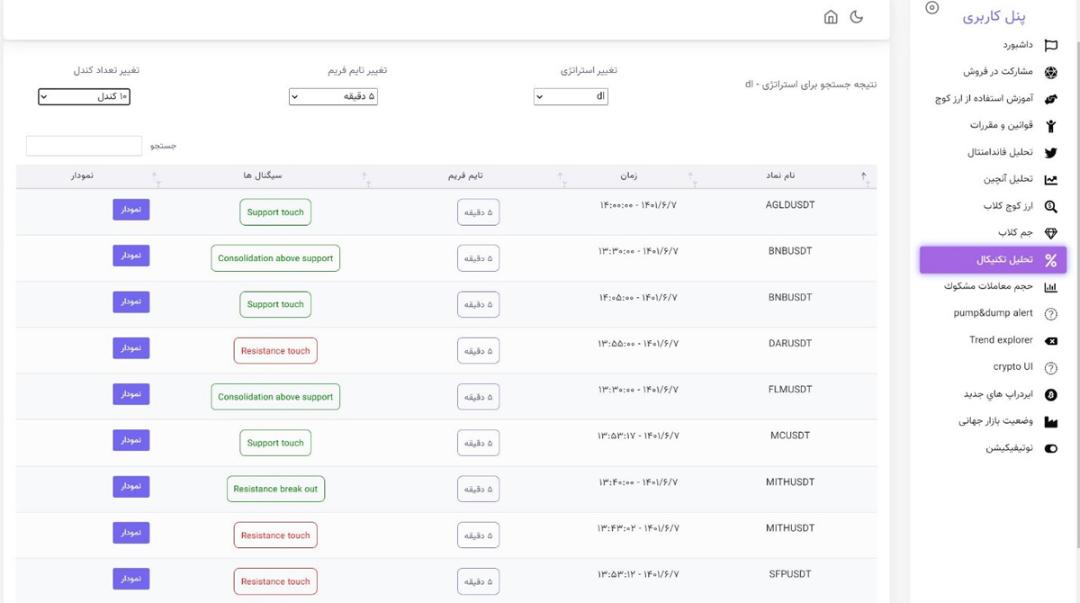Open the dl strategy dropdown

(x=570, y=96)
